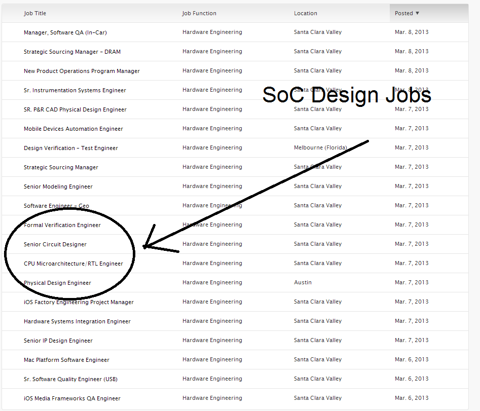Open Mobile Devices Automation Engineer listing
This screenshot has height=411, width=480.
pos(73,129)
